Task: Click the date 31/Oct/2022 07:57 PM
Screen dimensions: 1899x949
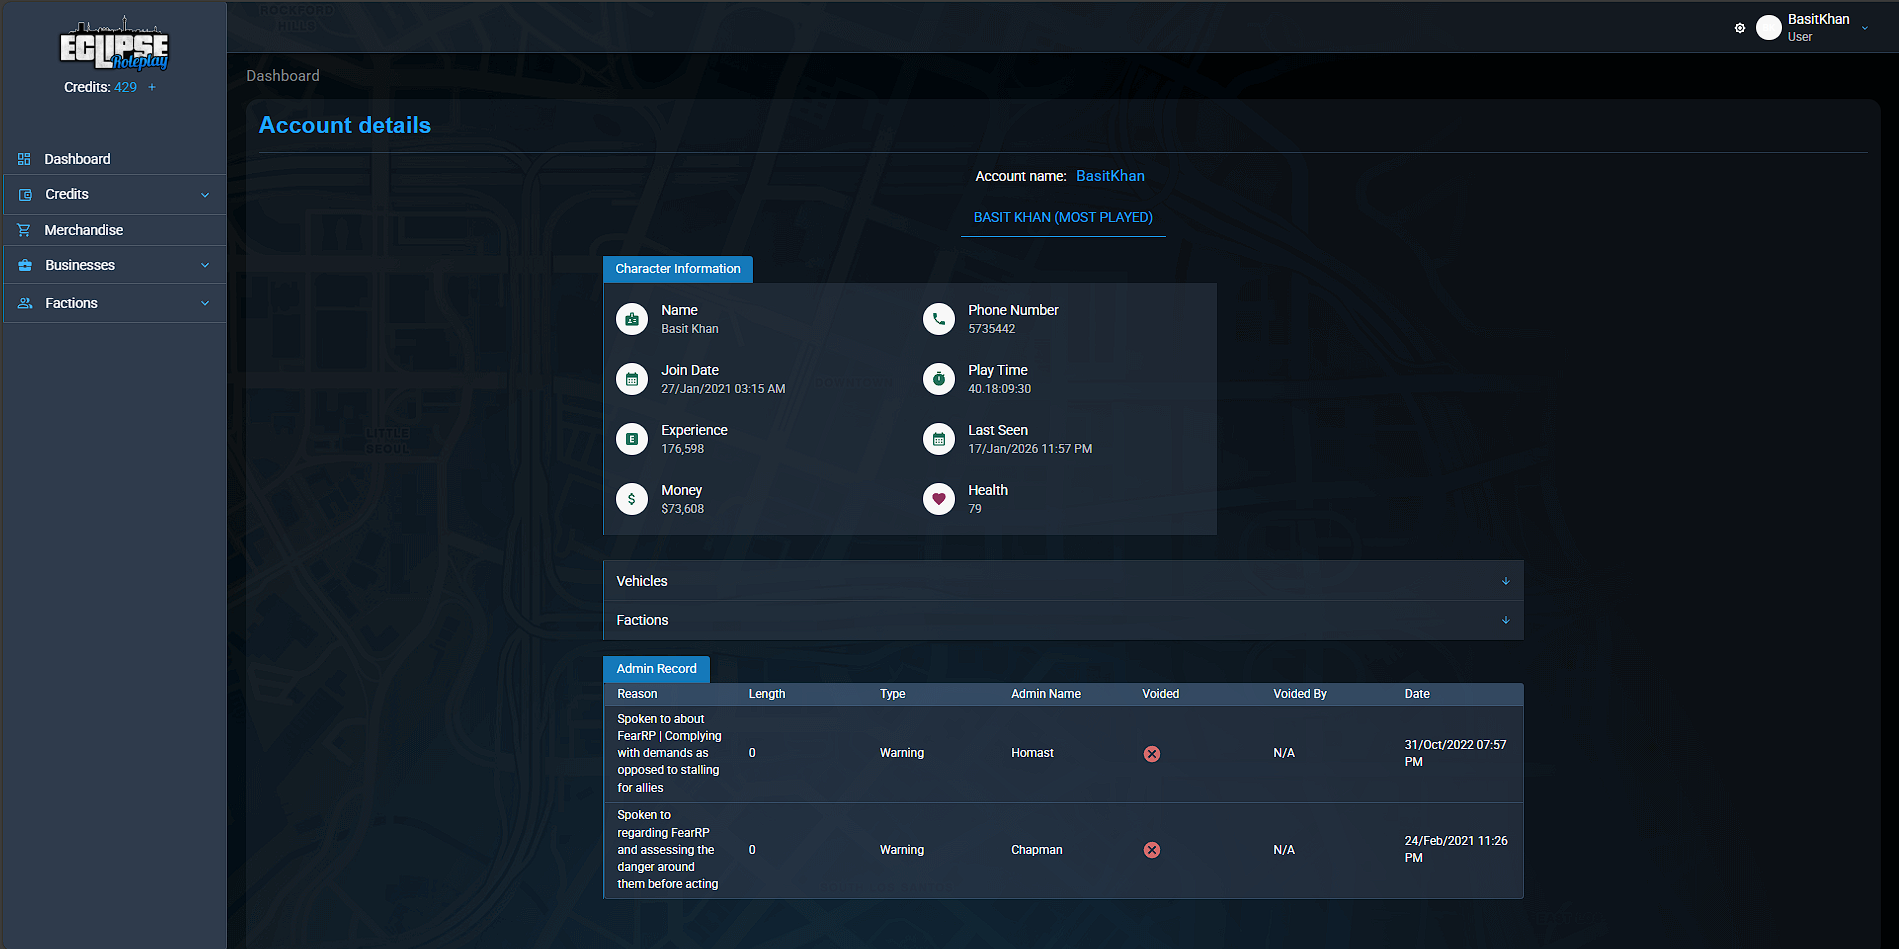Action: click(x=1455, y=753)
